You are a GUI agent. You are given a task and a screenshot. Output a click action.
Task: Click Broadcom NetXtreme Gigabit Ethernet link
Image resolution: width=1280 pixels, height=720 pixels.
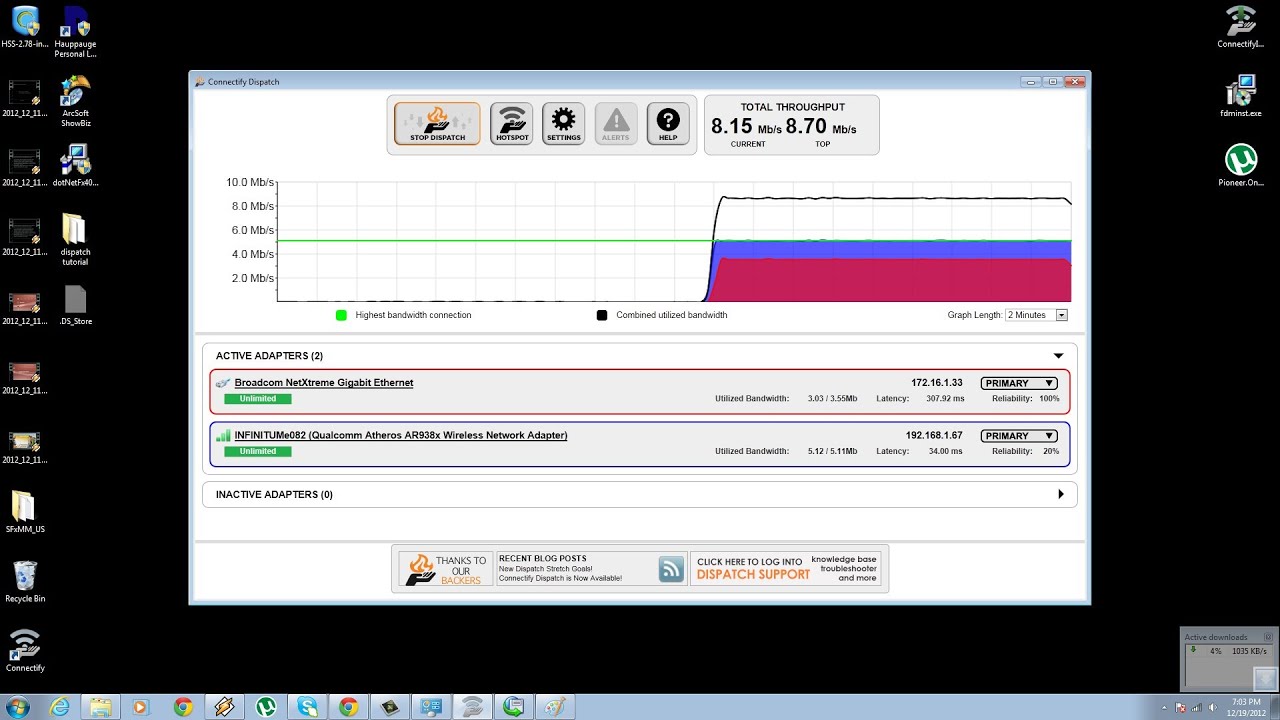[324, 383]
